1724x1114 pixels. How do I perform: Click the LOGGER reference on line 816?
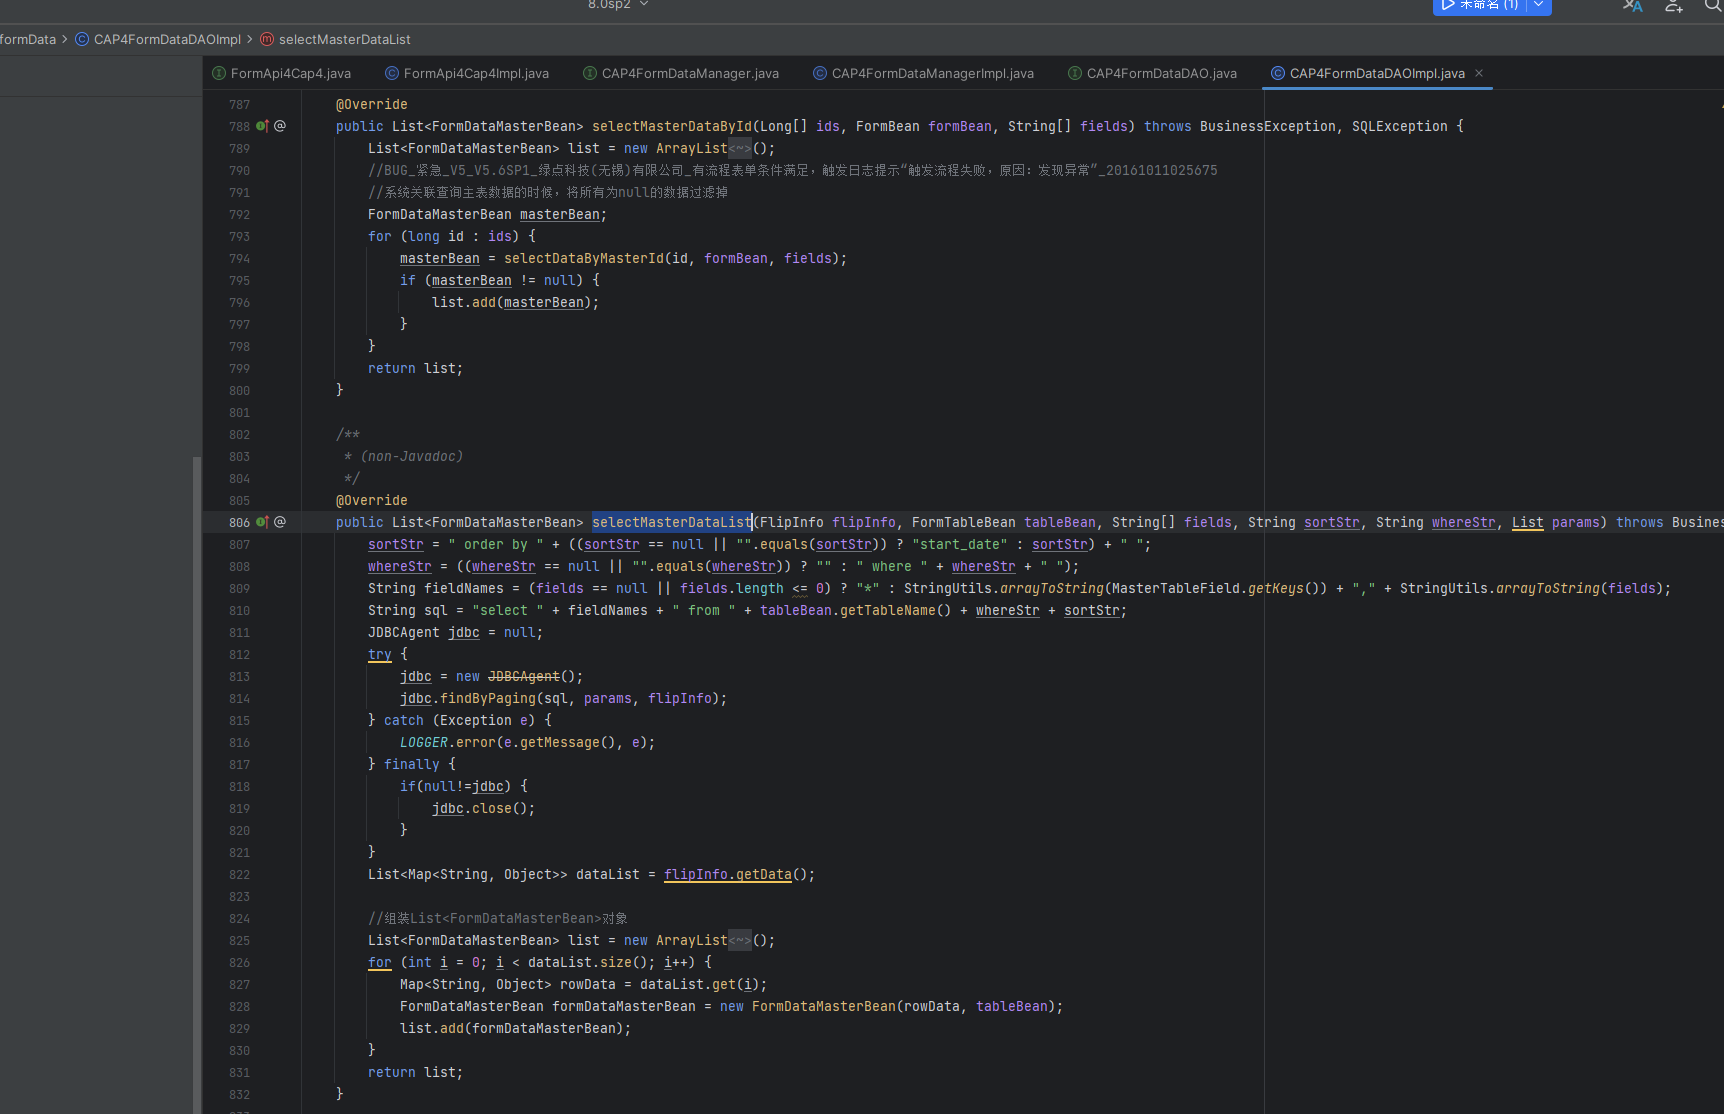(424, 742)
